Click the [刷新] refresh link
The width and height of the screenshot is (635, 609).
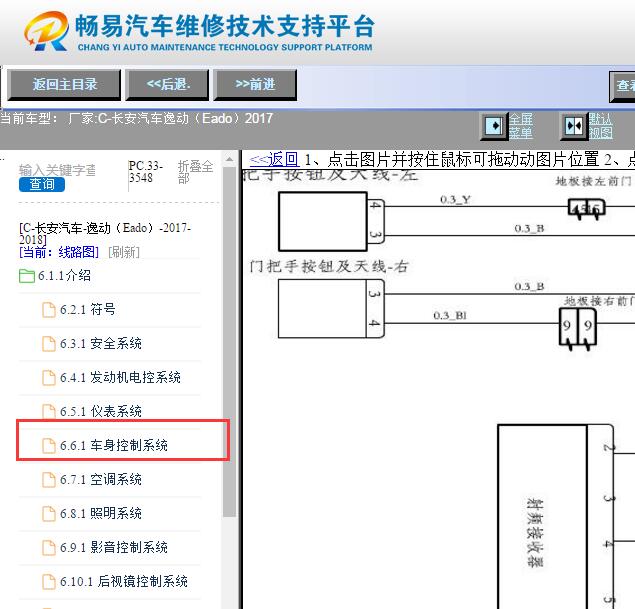124,252
